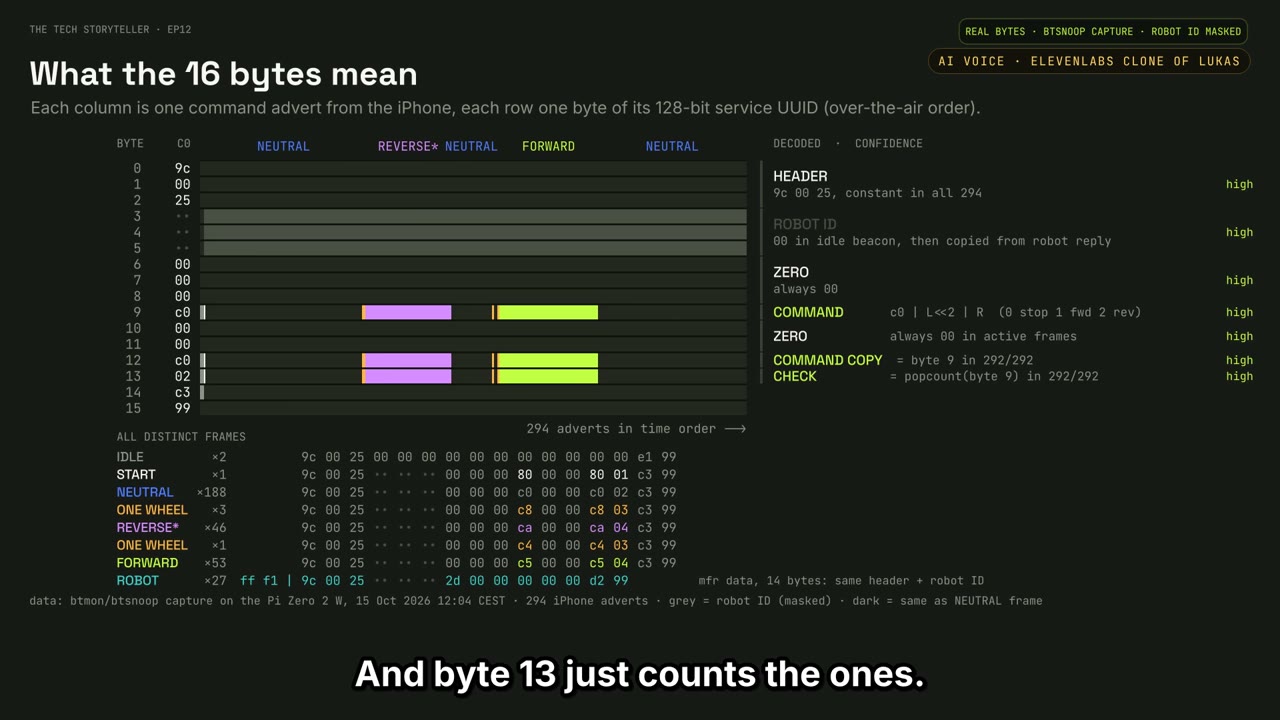Click the grey masked bar in byte 4 row

(x=475, y=233)
